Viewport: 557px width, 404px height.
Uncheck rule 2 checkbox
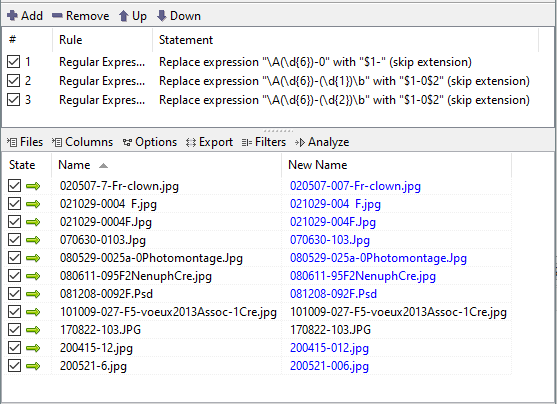pos(13,81)
